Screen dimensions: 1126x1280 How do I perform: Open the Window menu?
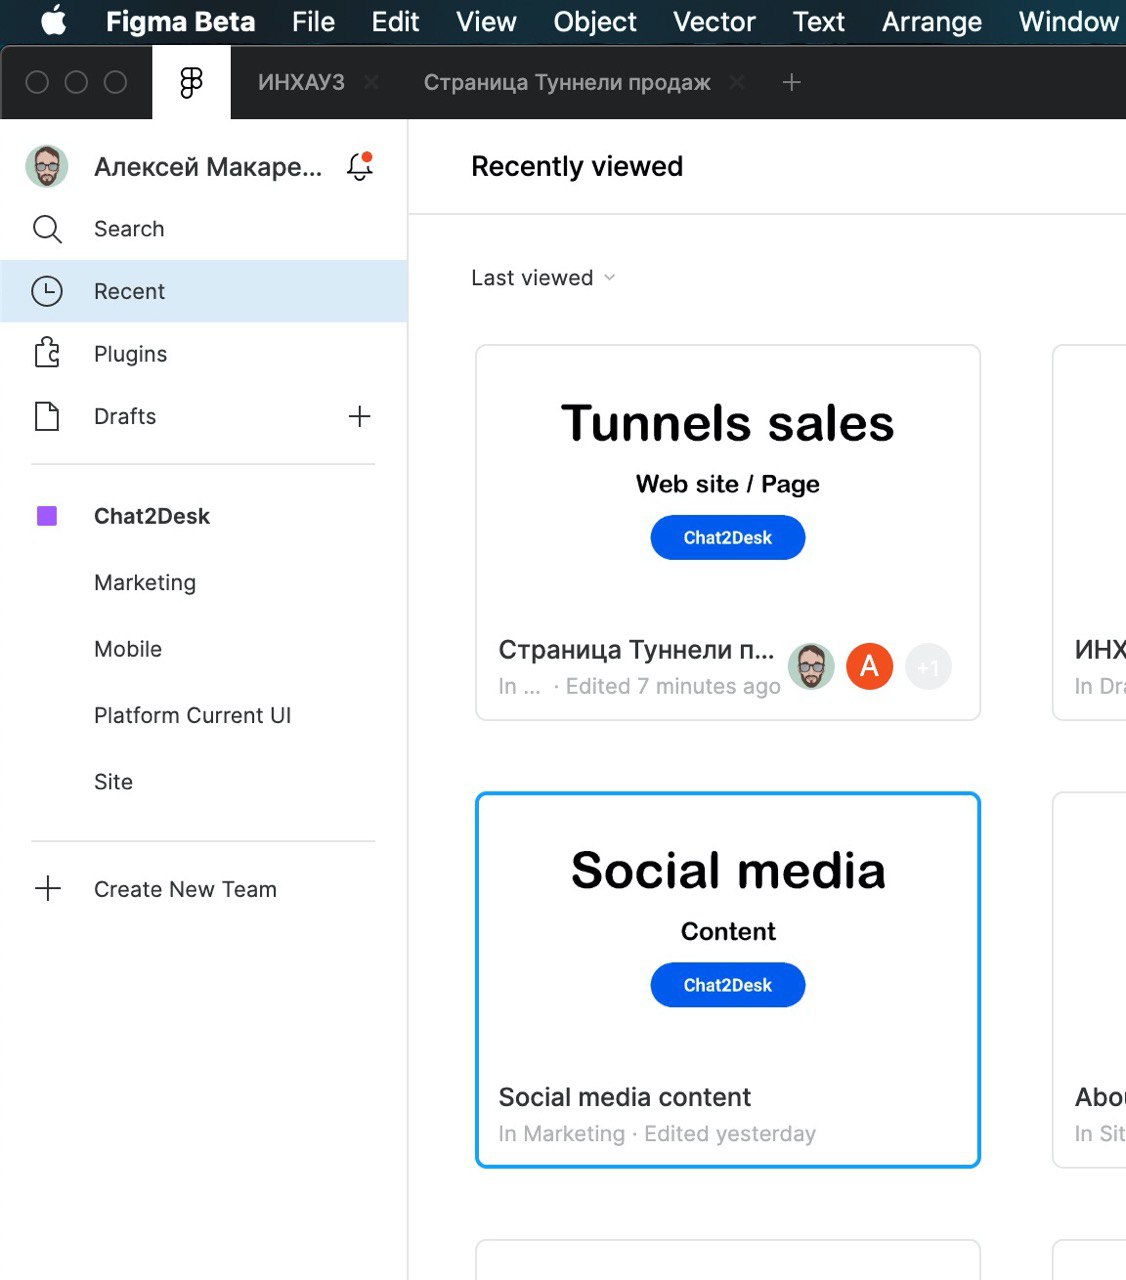click(1068, 21)
